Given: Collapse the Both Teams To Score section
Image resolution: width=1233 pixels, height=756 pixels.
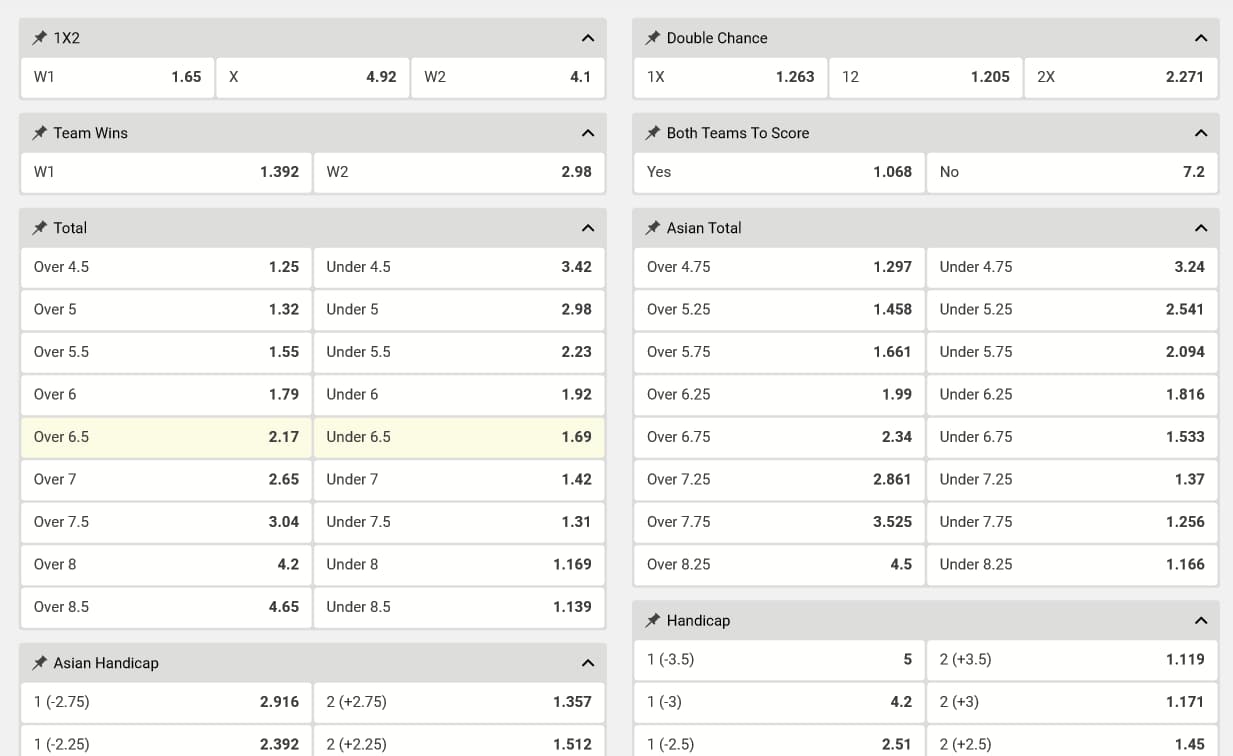Looking at the screenshot, I should click(x=1201, y=133).
